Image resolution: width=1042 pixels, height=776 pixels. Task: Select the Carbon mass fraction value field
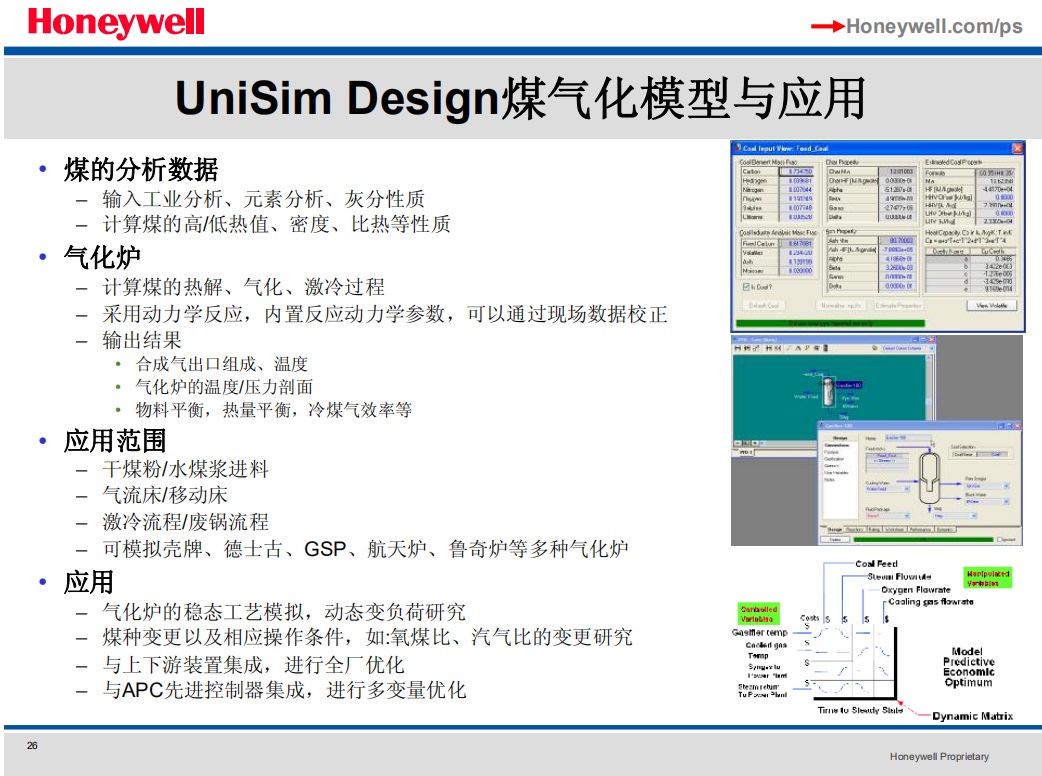coord(796,171)
